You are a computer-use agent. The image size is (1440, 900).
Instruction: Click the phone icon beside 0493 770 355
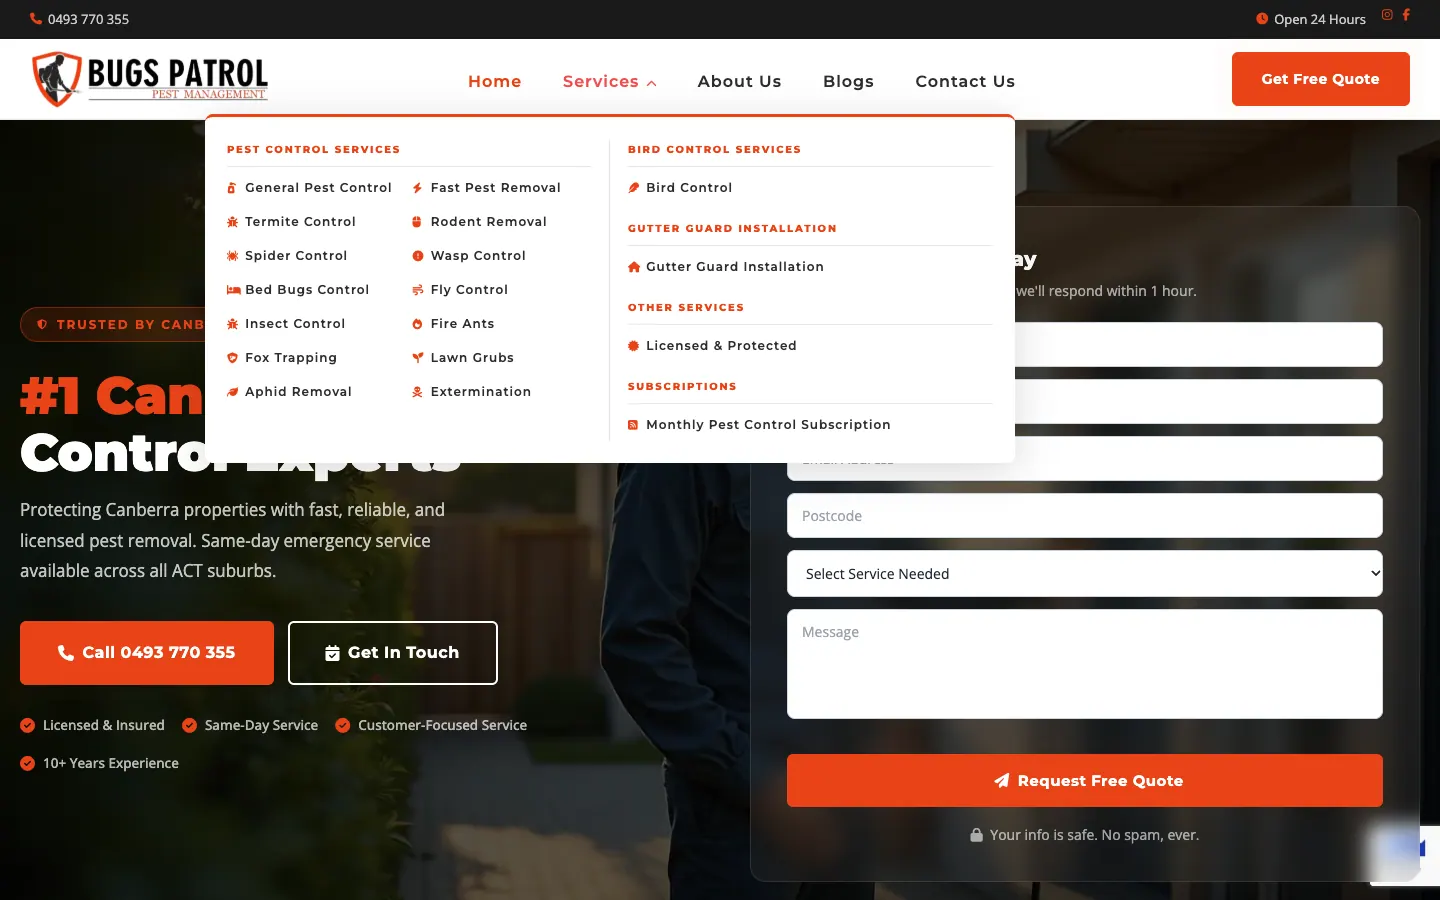pyautogui.click(x=36, y=19)
